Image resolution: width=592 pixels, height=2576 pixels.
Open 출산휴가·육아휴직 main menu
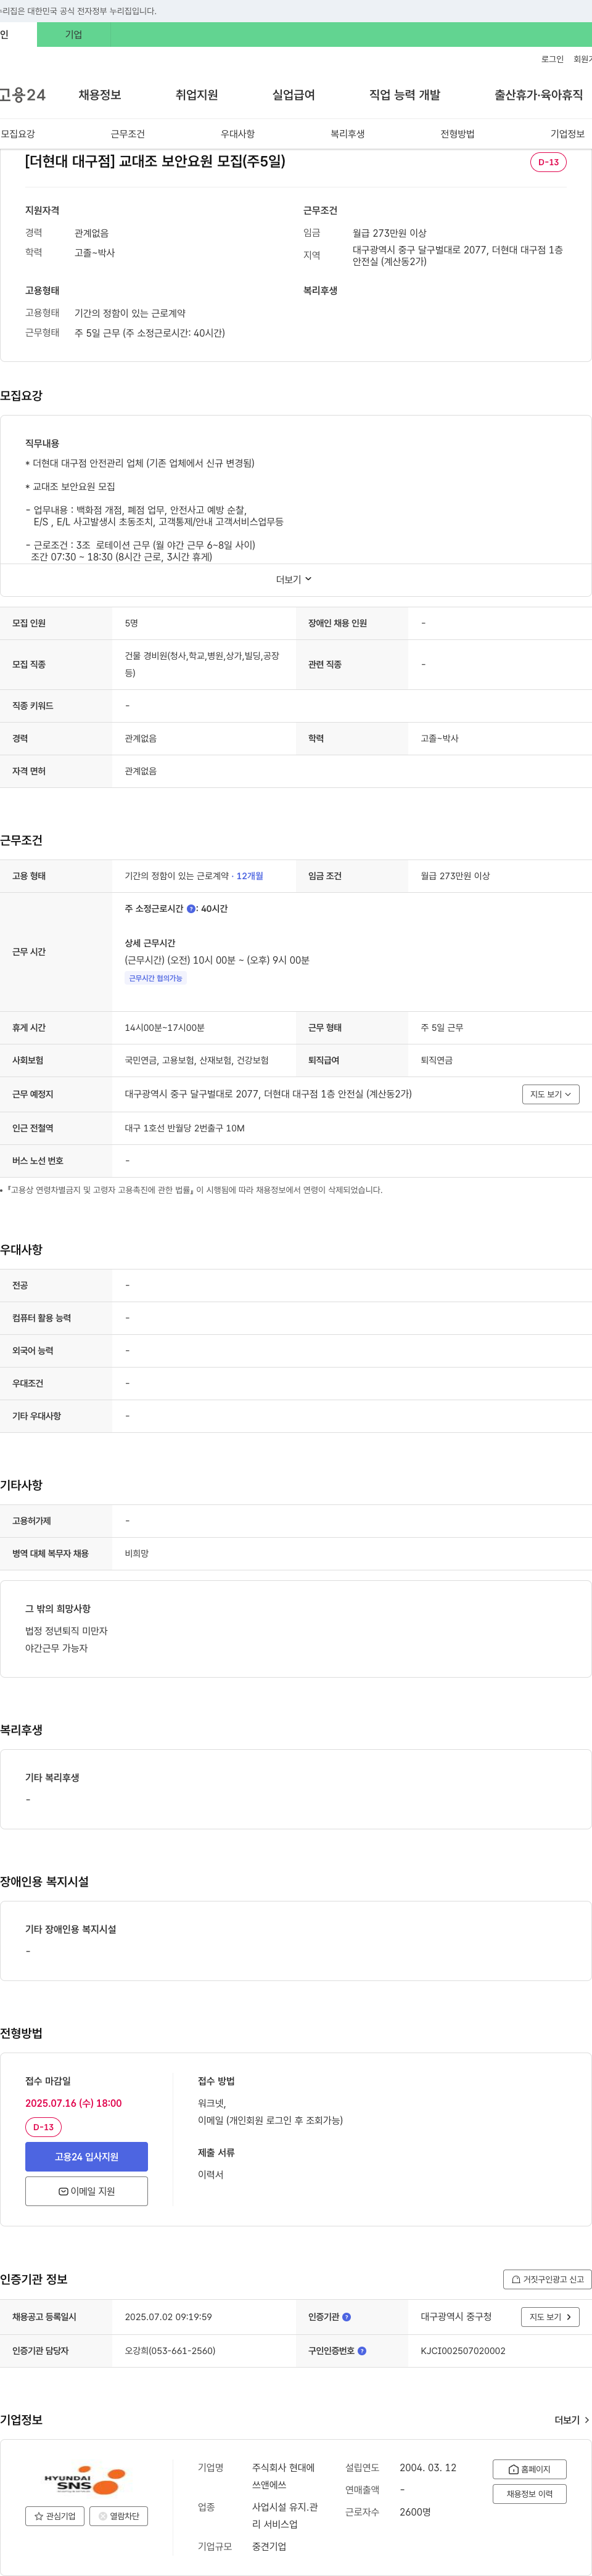[539, 95]
